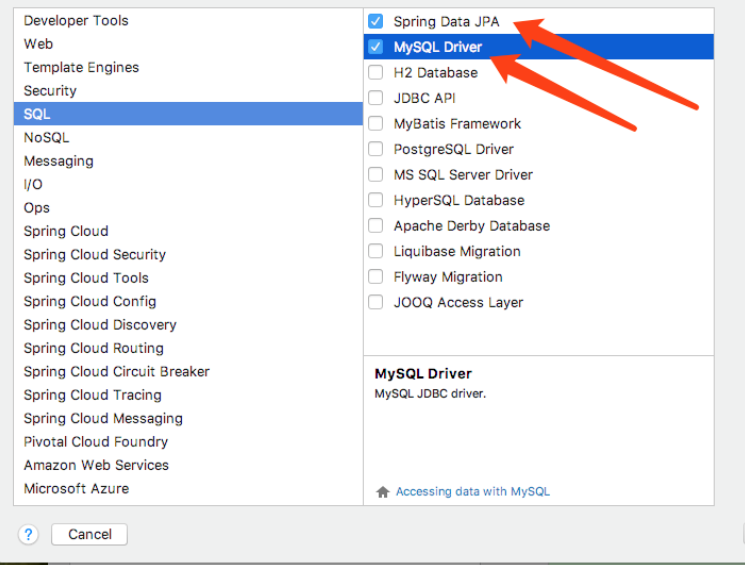Image resolution: width=745 pixels, height=565 pixels.
Task: Click the Apache Derby Database label
Action: tap(472, 226)
